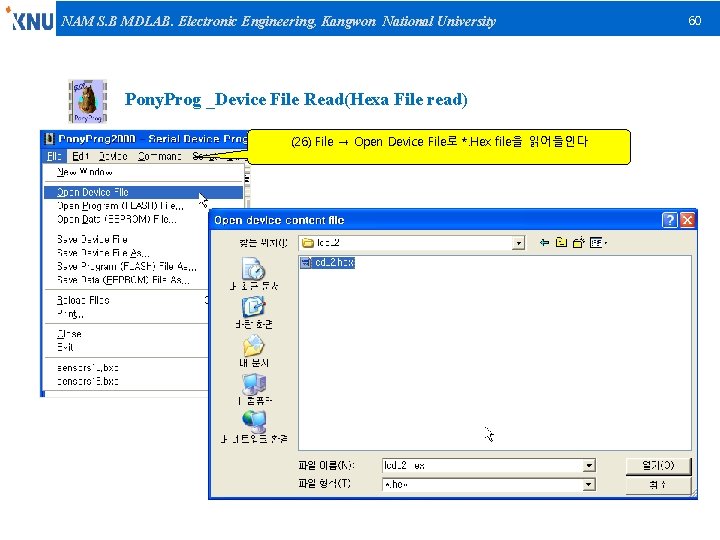The height and width of the screenshot is (540, 720).
Task: Close the Open device content file dialog
Action: click(687, 220)
